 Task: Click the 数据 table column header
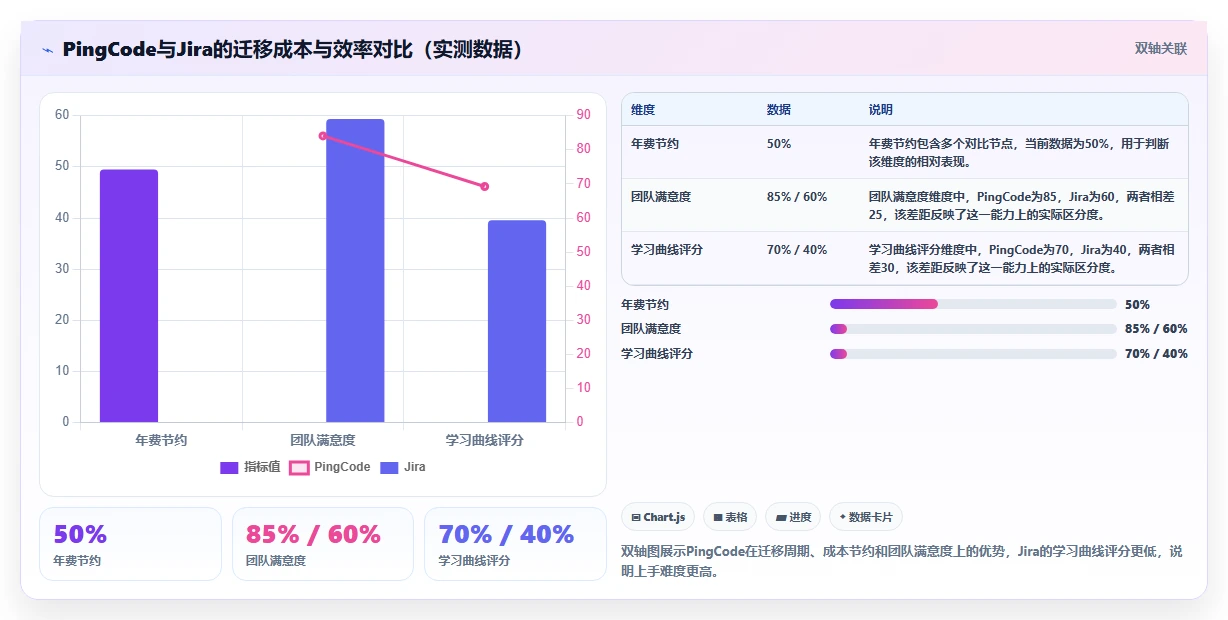(779, 110)
